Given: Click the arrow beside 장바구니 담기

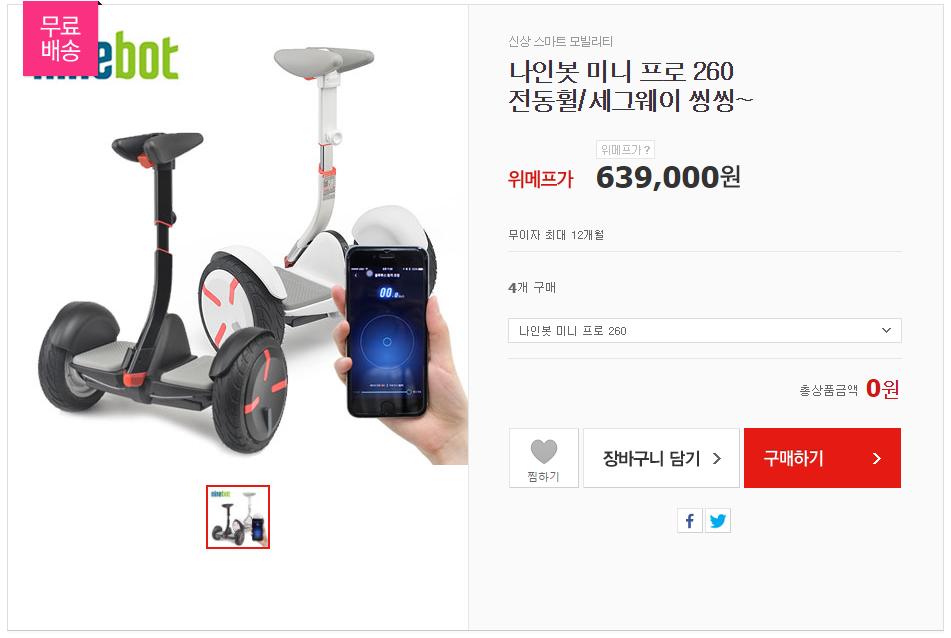Looking at the screenshot, I should point(717,458).
